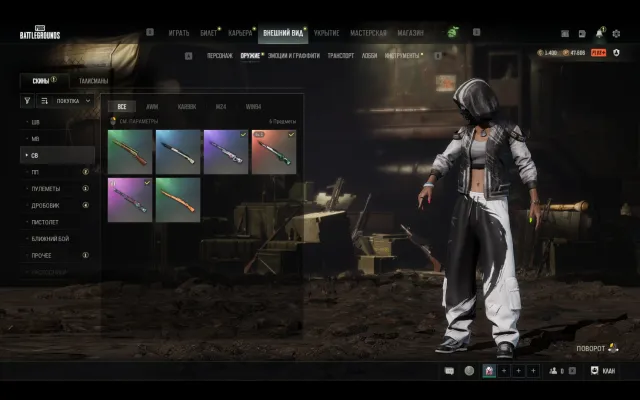Select the rifle skin on blue background
The image size is (640, 400).
(178, 152)
